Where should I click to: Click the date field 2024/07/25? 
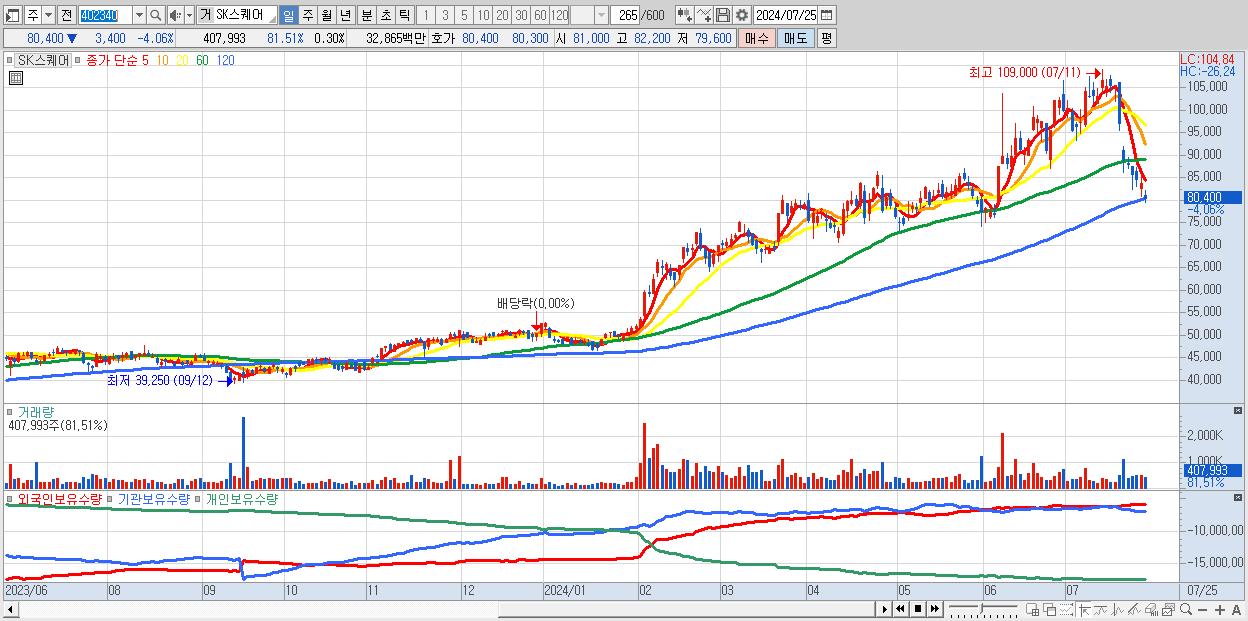click(x=785, y=16)
